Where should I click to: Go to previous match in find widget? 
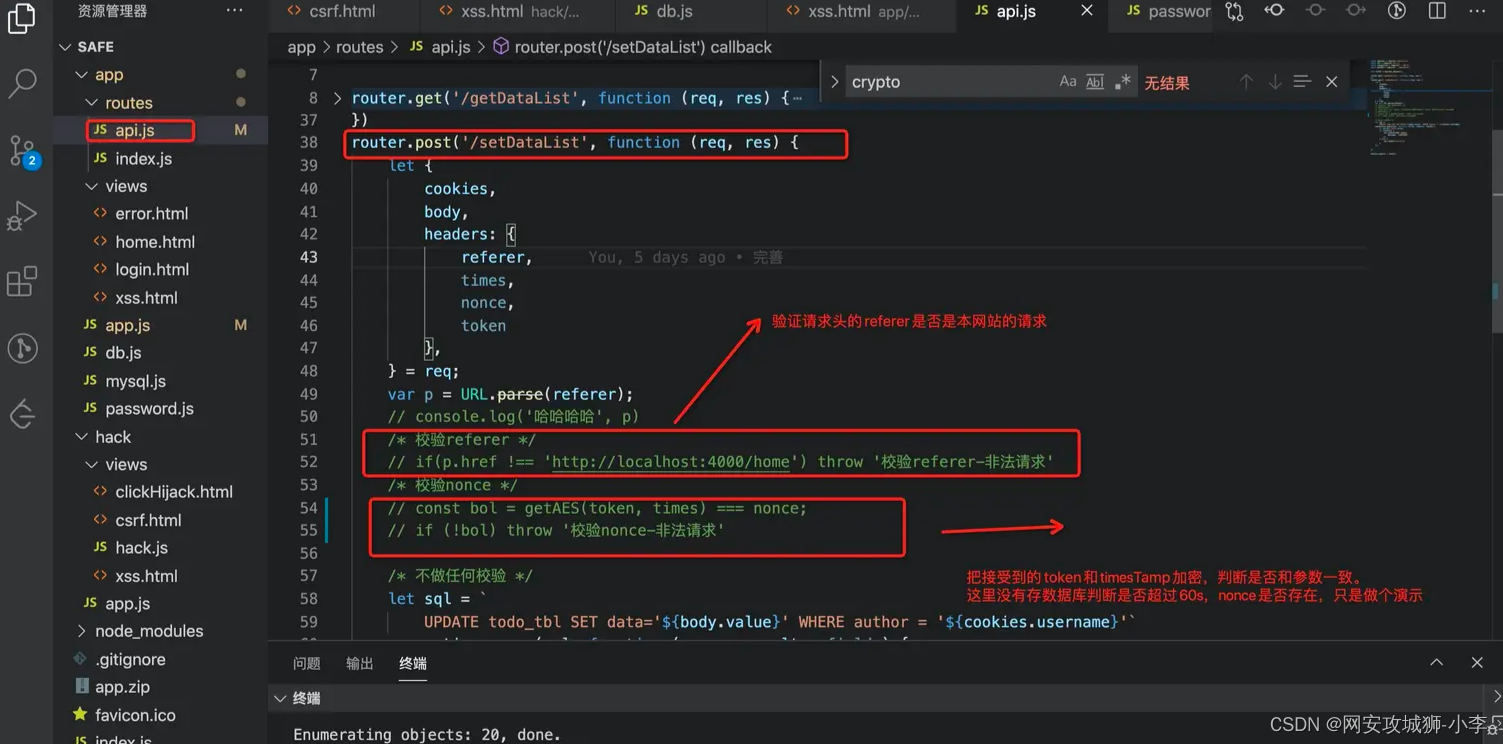1246,82
